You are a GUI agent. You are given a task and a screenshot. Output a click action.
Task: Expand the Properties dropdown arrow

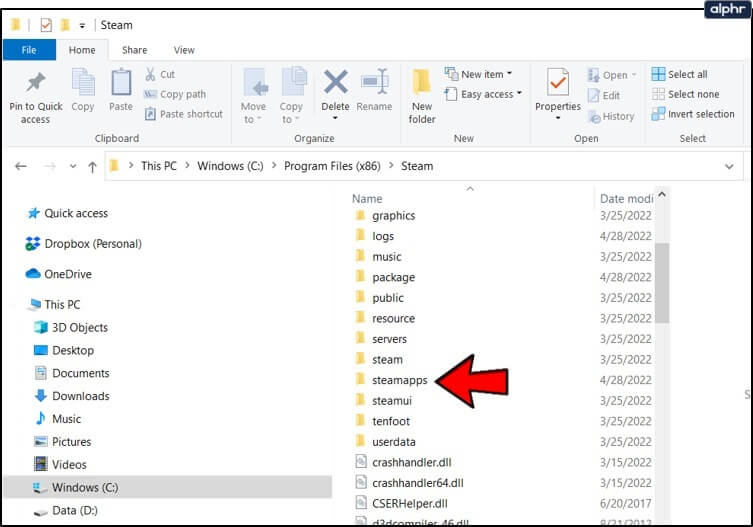558,118
